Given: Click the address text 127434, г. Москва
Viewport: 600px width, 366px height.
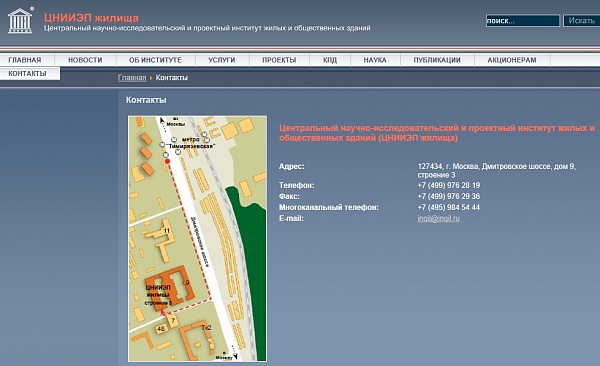Looking at the screenshot, I should pyautogui.click(x=448, y=167).
